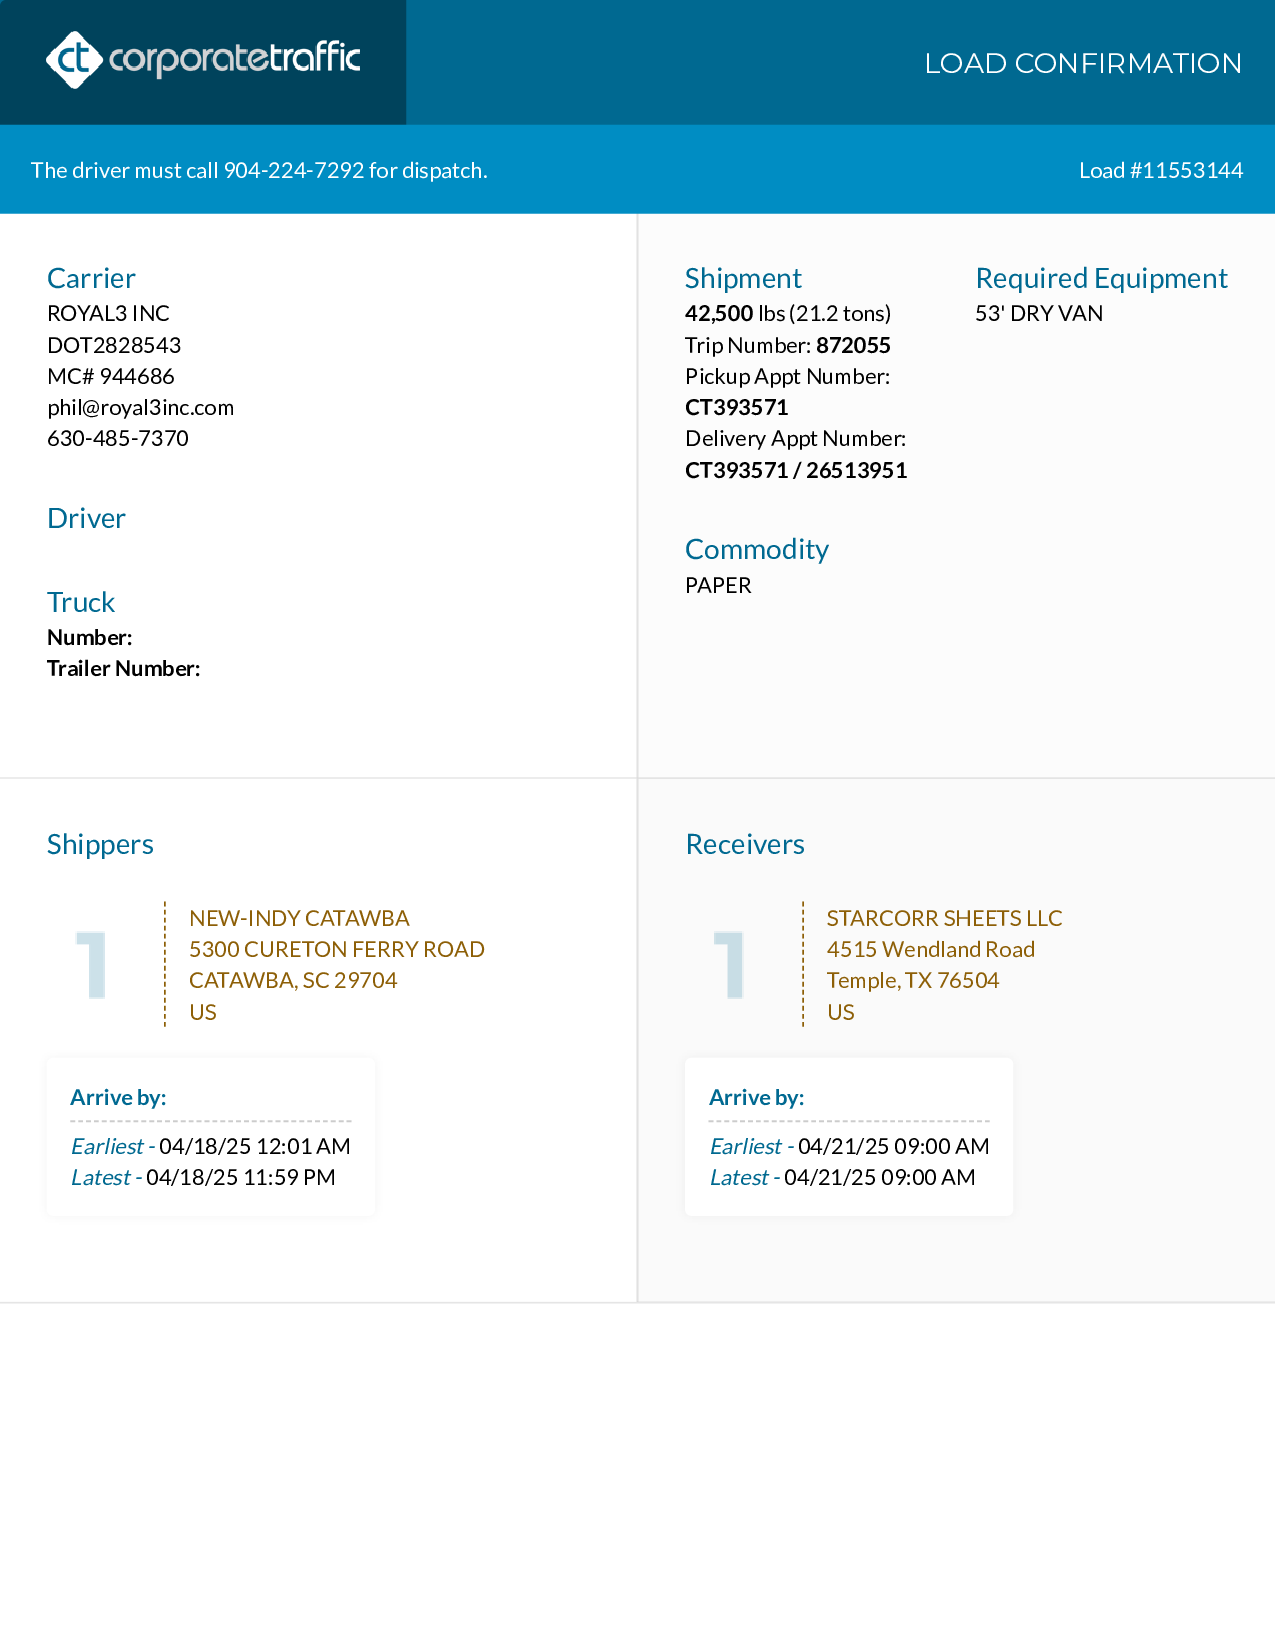Select 4515 Wendland Road address
The height and width of the screenshot is (1650, 1275).
point(931,949)
